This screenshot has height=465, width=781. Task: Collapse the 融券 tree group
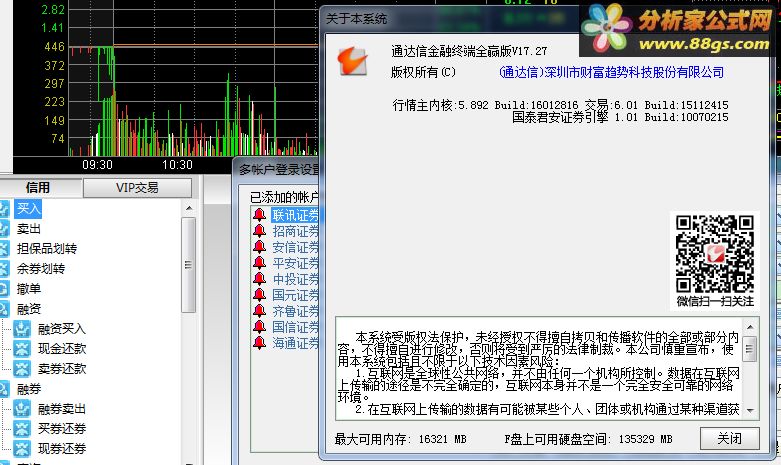coord(28,389)
